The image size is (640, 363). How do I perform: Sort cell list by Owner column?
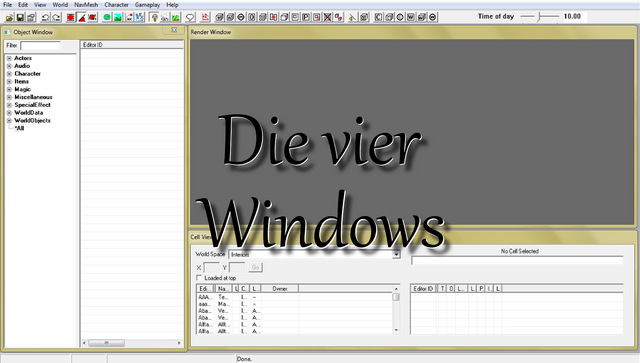pyautogui.click(x=280, y=289)
